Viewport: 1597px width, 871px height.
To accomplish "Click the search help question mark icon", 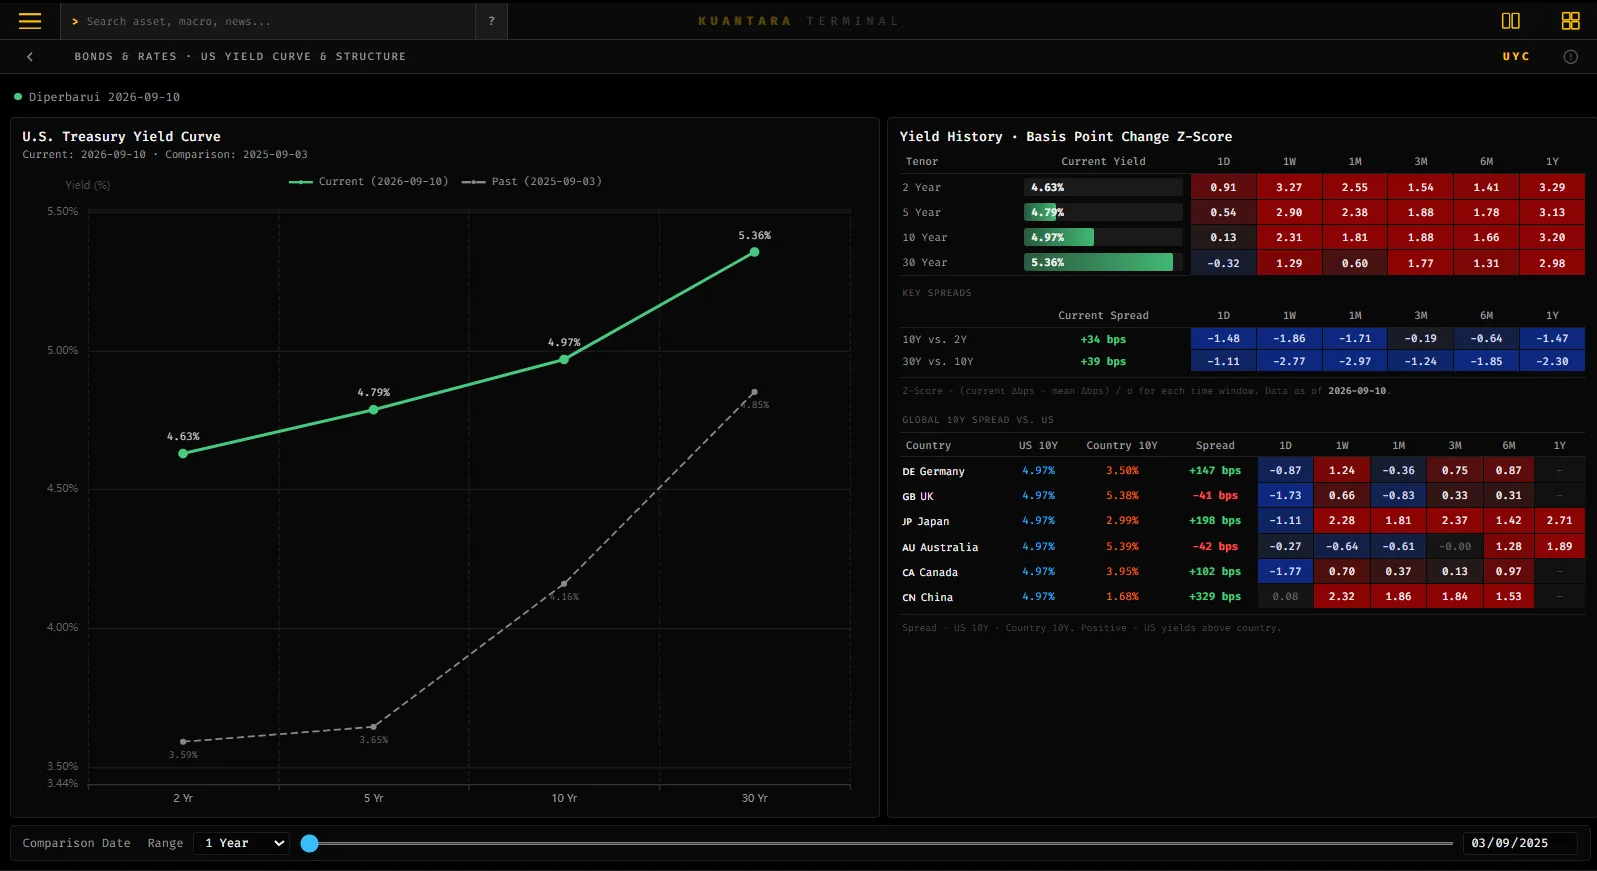I will (491, 21).
